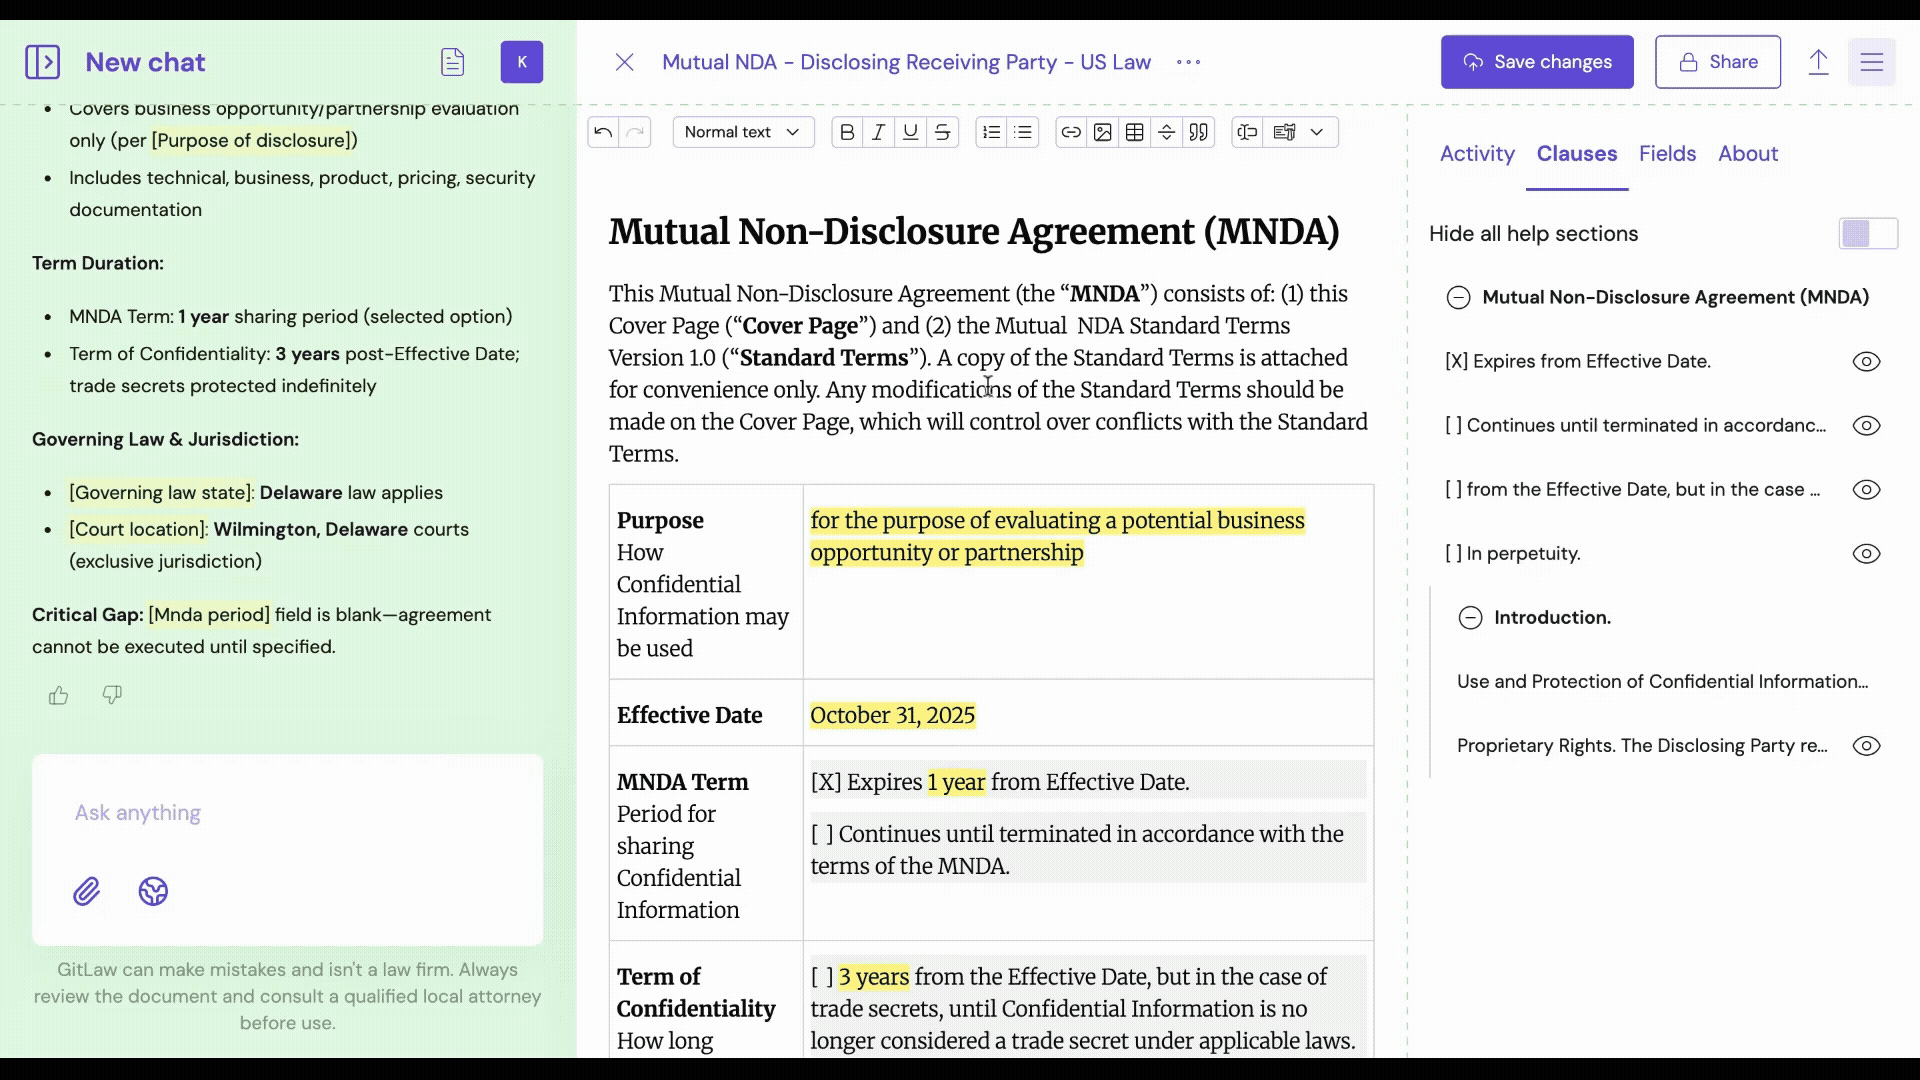Click the paperclip attach icon in the chat
The width and height of the screenshot is (1920, 1080).
point(87,891)
